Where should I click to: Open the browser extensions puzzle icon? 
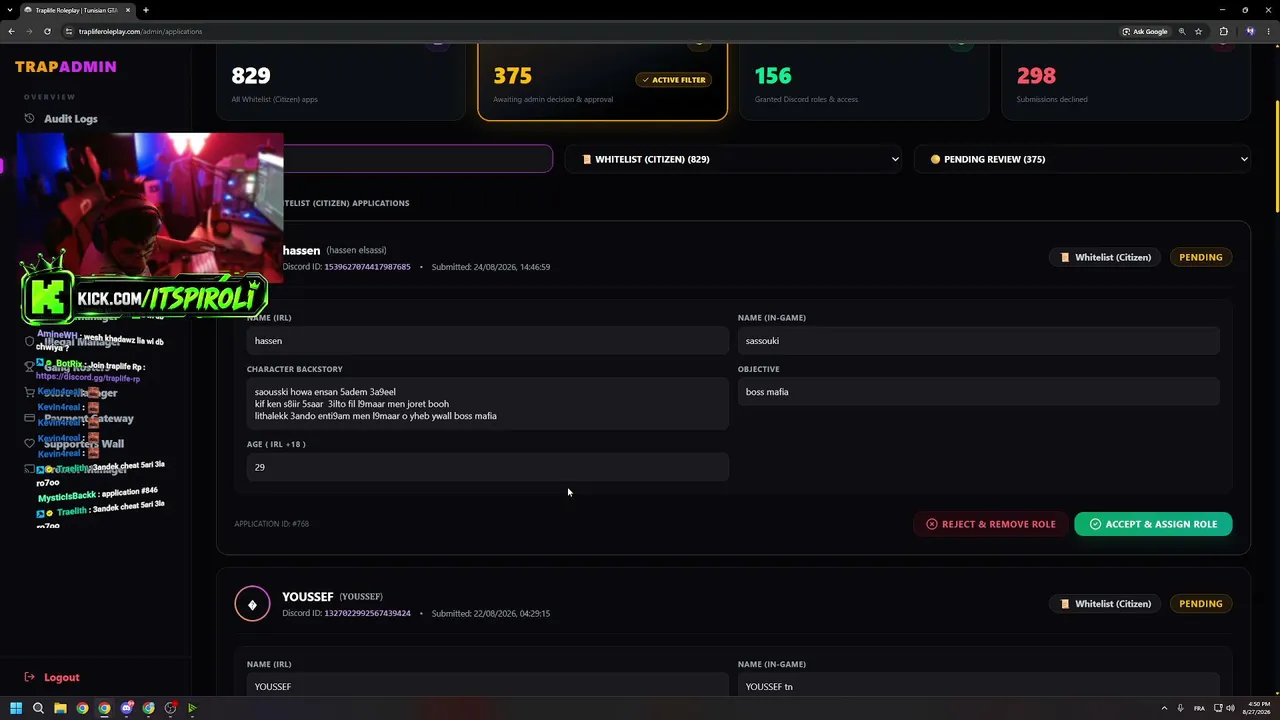1223,31
